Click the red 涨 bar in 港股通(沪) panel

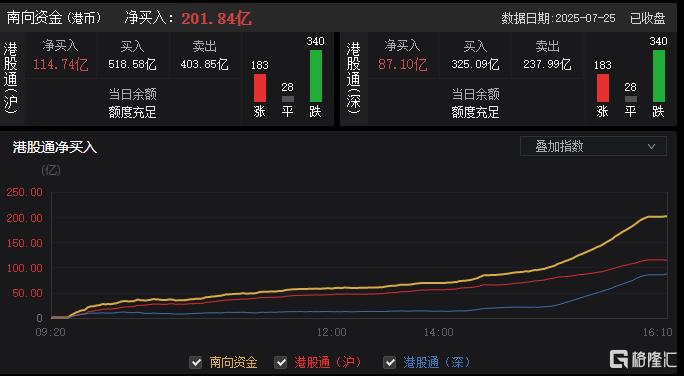[x=260, y=88]
